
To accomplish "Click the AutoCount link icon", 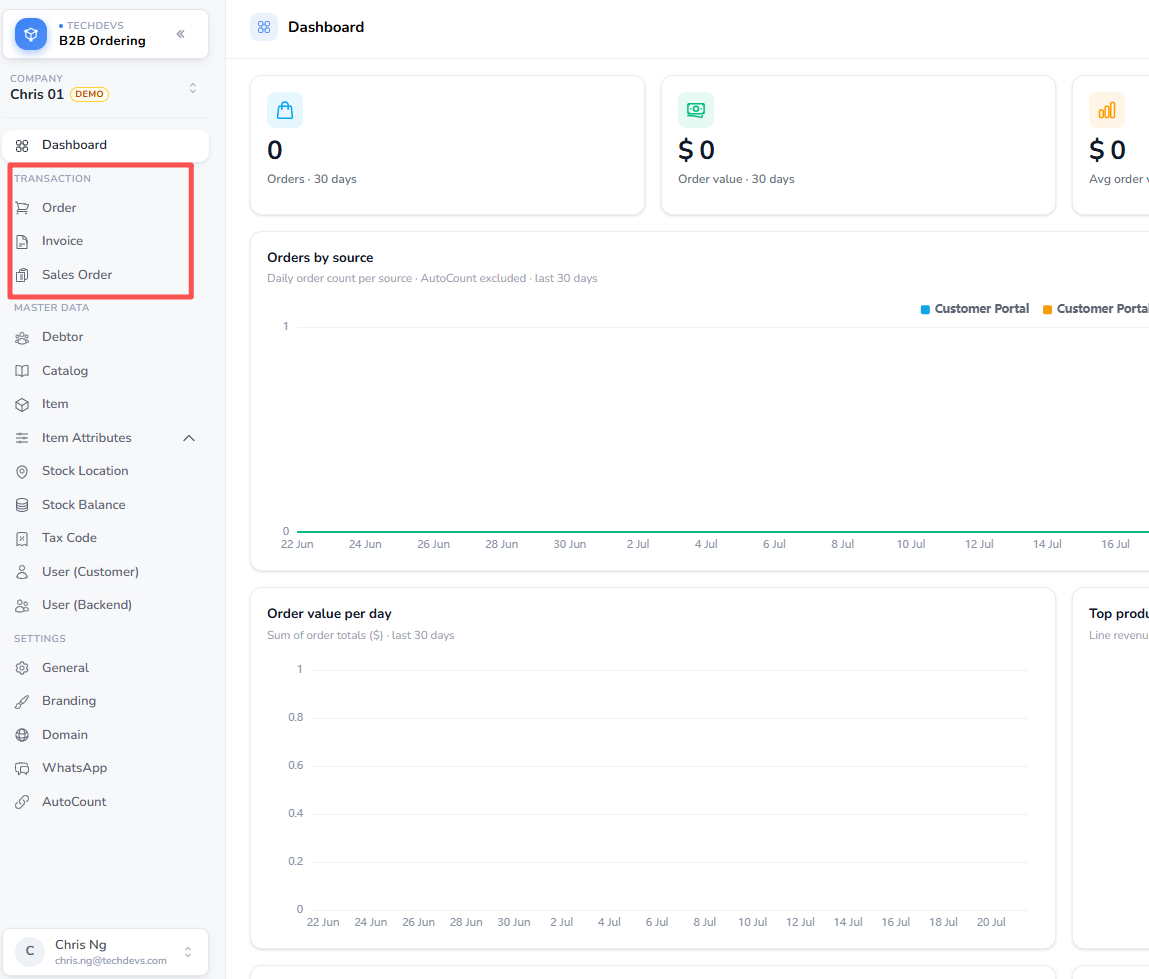I will 22,802.
